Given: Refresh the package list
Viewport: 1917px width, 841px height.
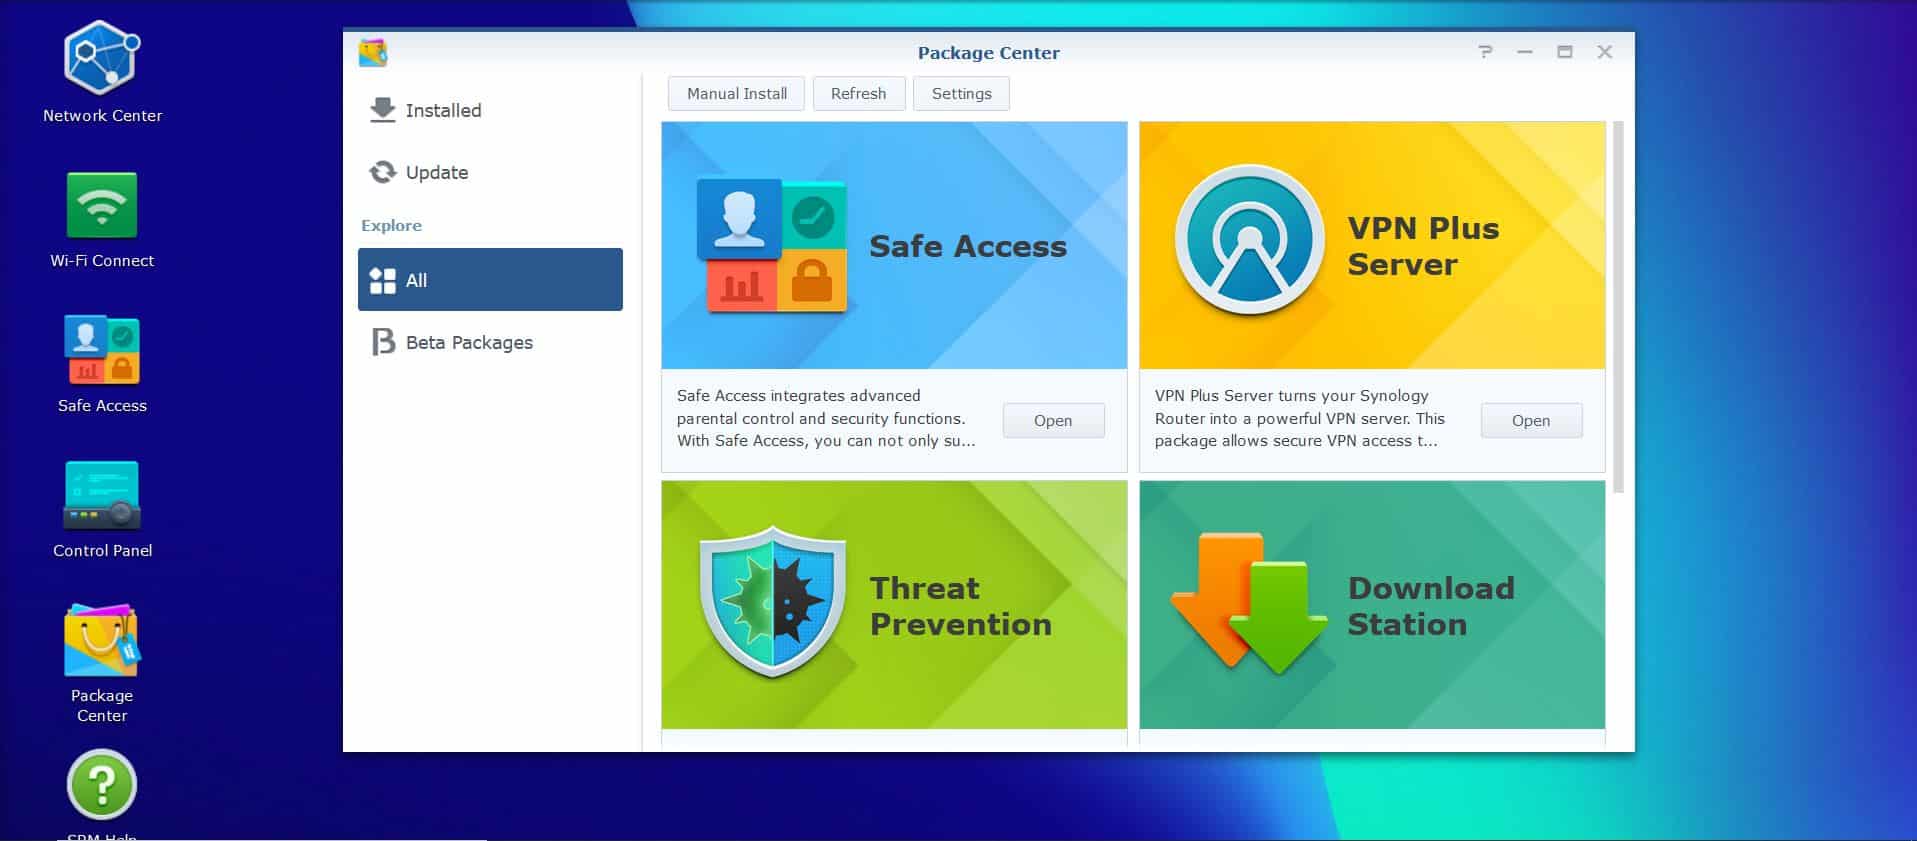Looking at the screenshot, I should [859, 93].
